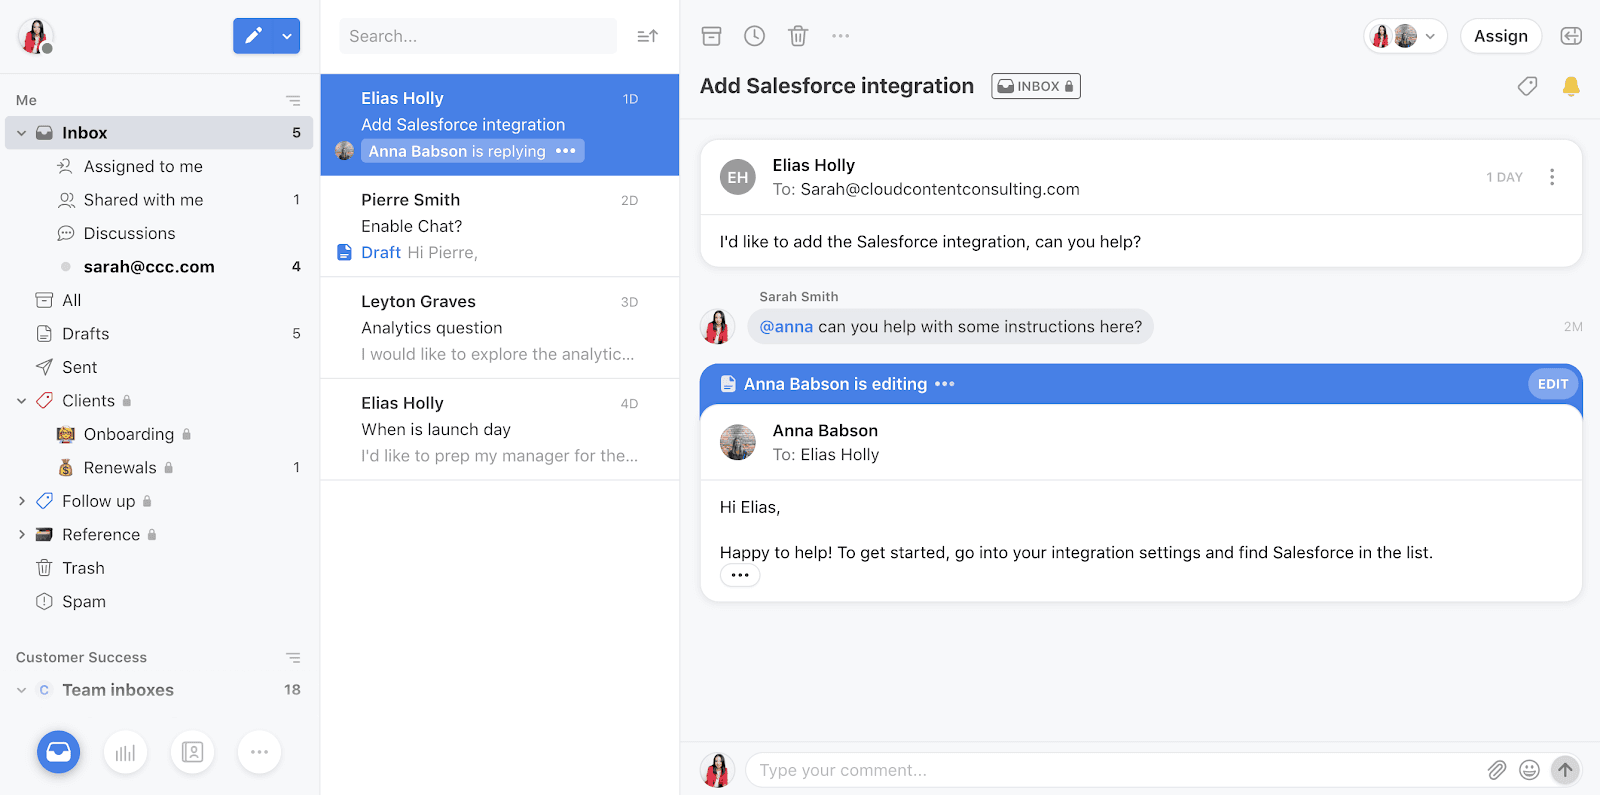1600x795 pixels.
Task: Click the Clients tag label
Action: pyautogui.click(x=88, y=401)
